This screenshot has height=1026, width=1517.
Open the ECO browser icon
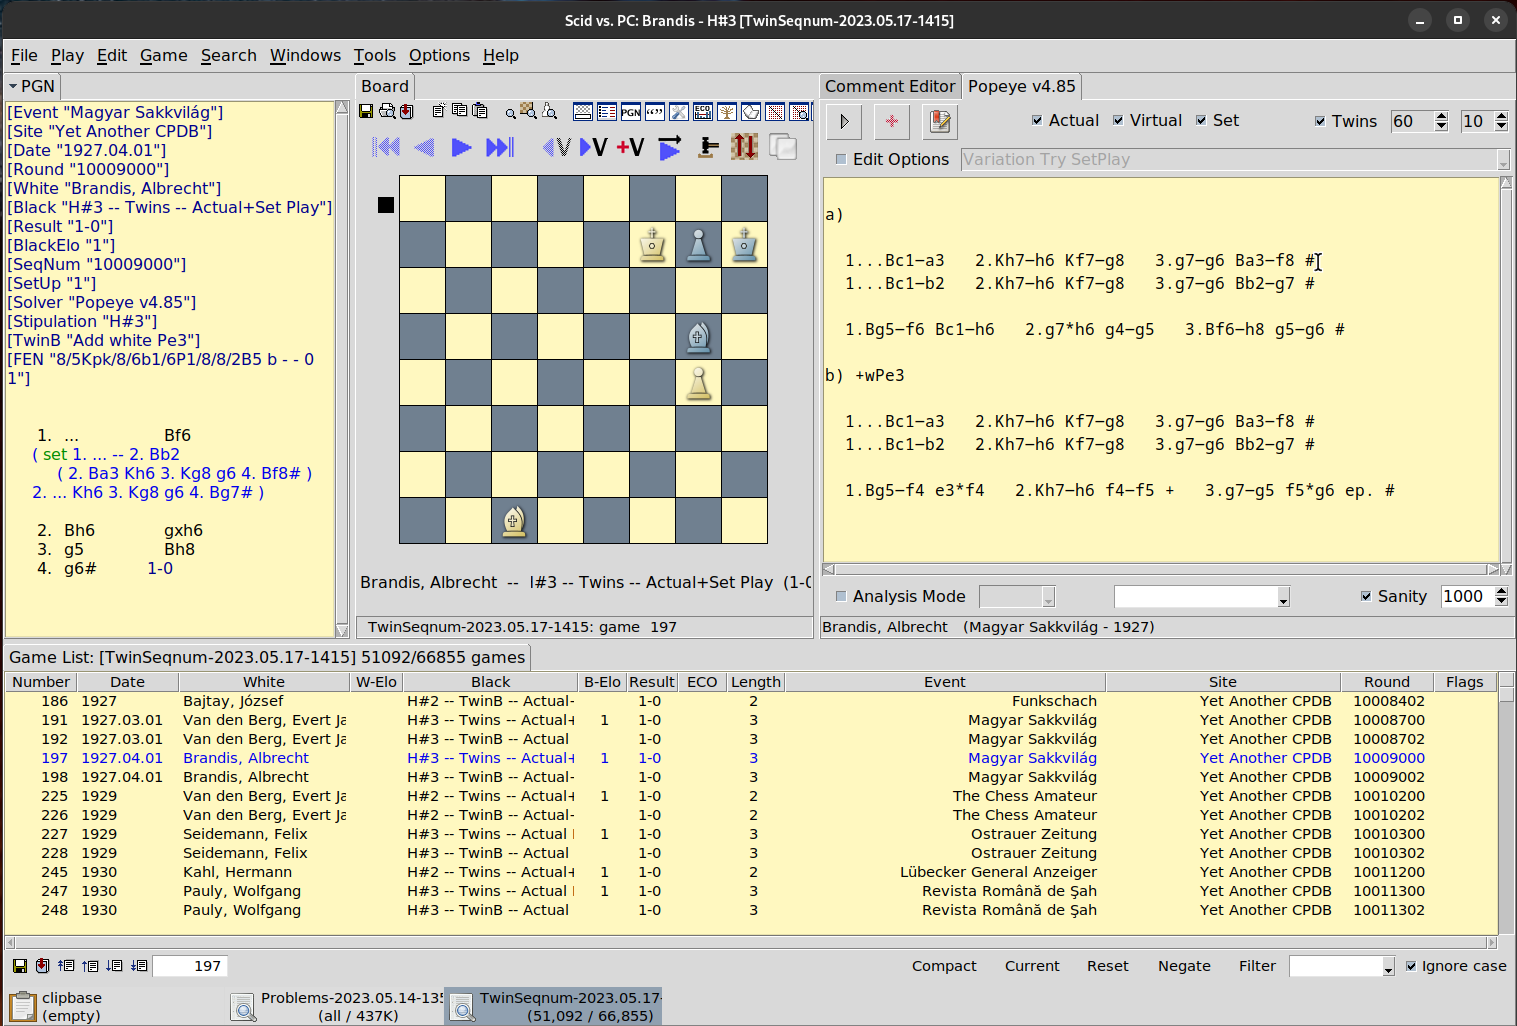703,112
